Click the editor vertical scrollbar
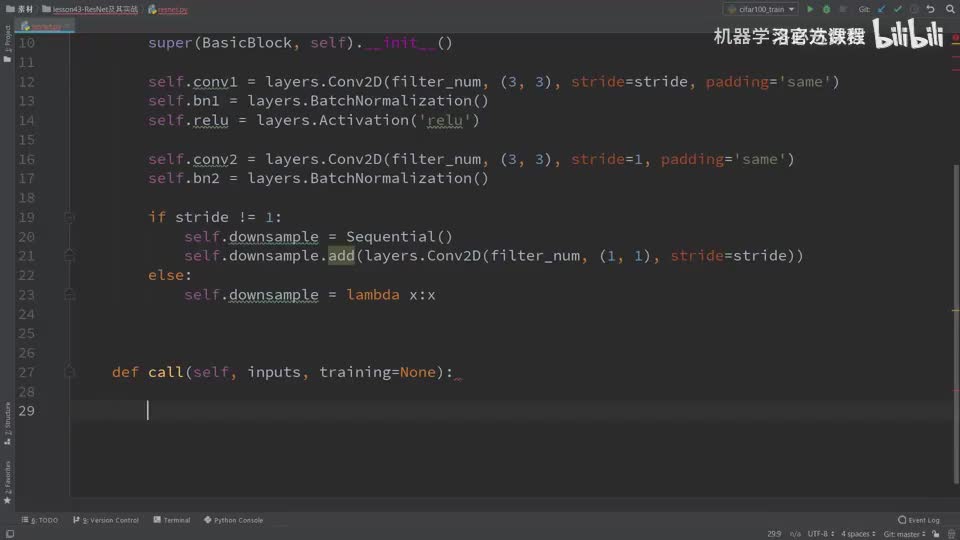This screenshot has width=960, height=540. 956,324
